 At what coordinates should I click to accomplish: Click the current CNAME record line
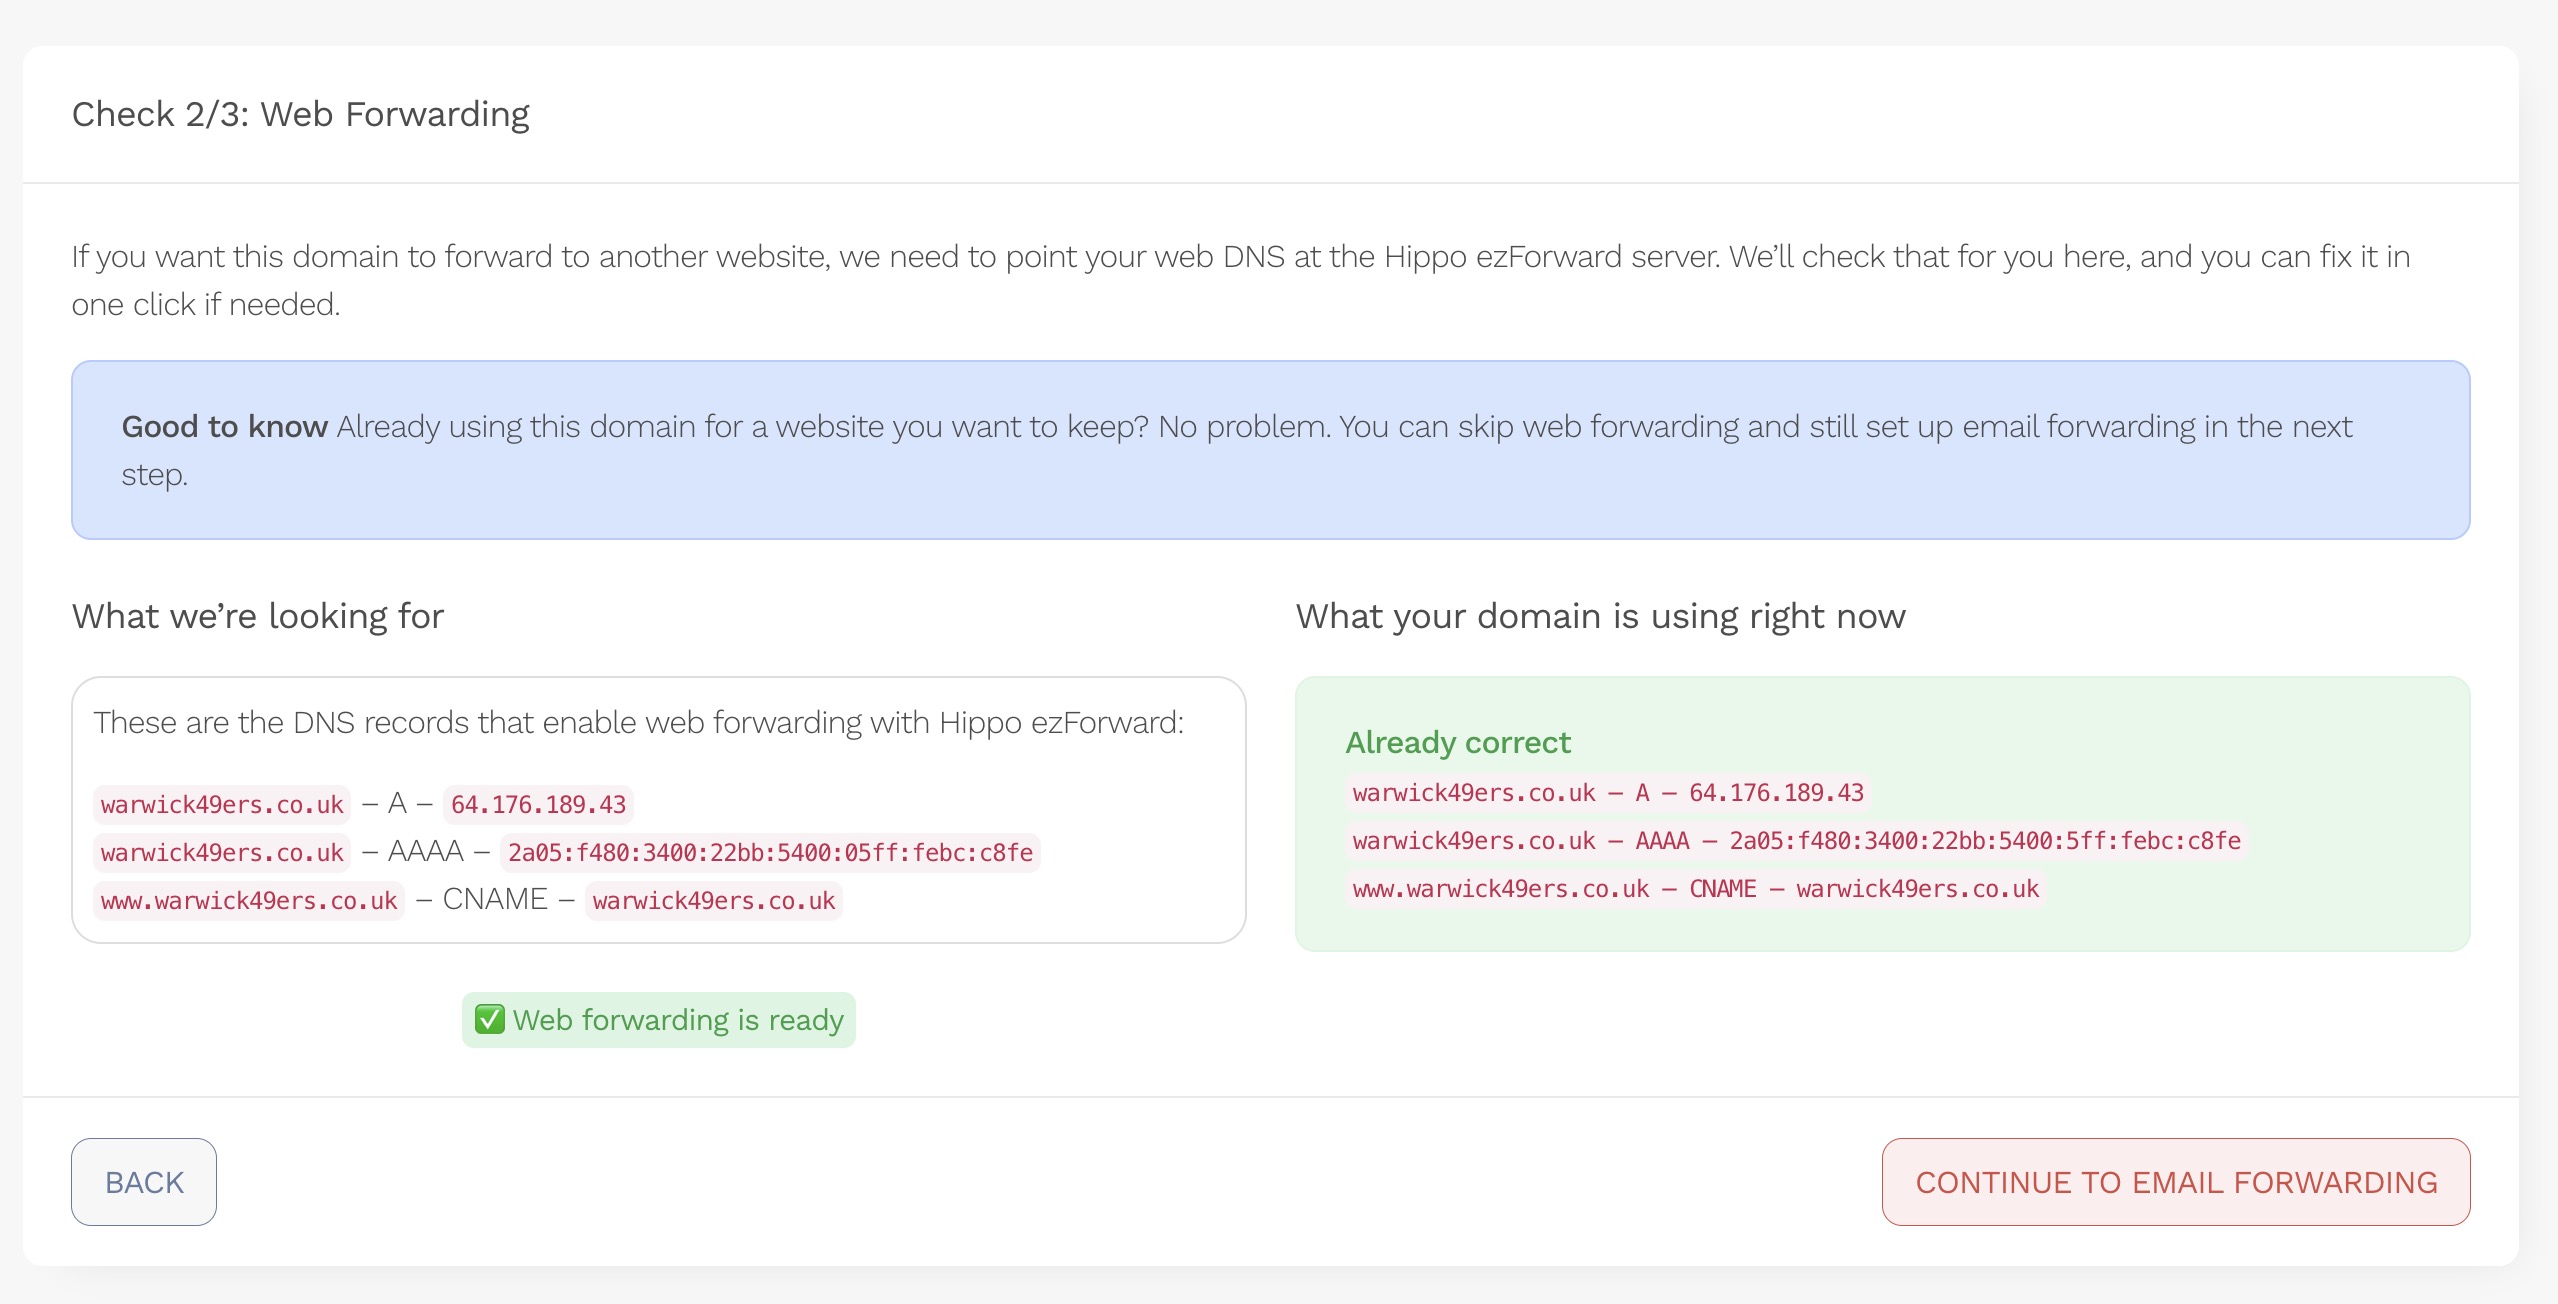click(x=1695, y=888)
